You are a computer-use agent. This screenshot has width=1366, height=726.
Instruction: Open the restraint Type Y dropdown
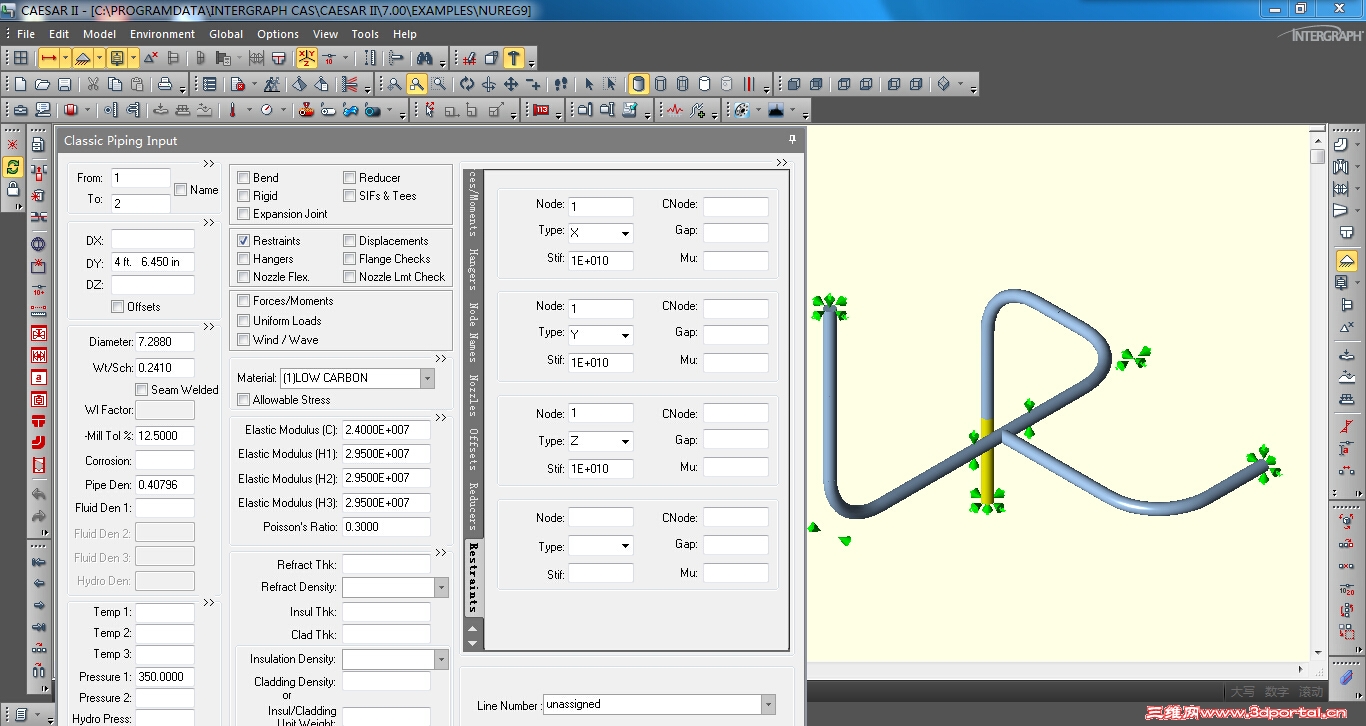pos(625,336)
